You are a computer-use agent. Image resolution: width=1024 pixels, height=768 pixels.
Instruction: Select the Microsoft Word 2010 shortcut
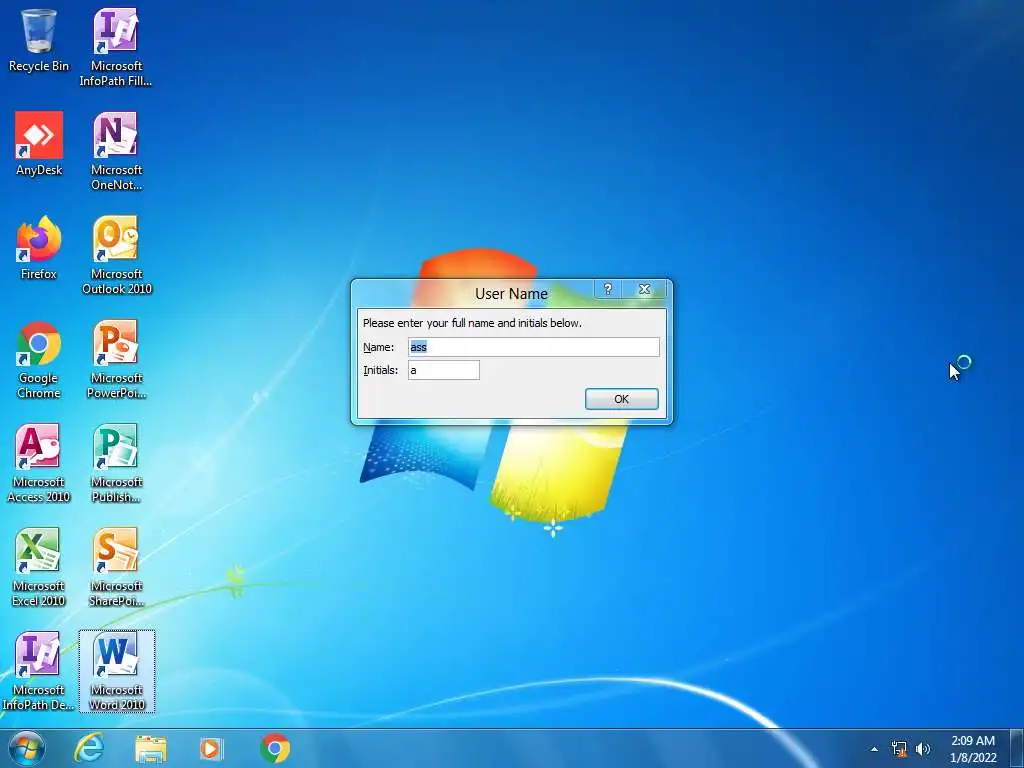[x=116, y=671]
